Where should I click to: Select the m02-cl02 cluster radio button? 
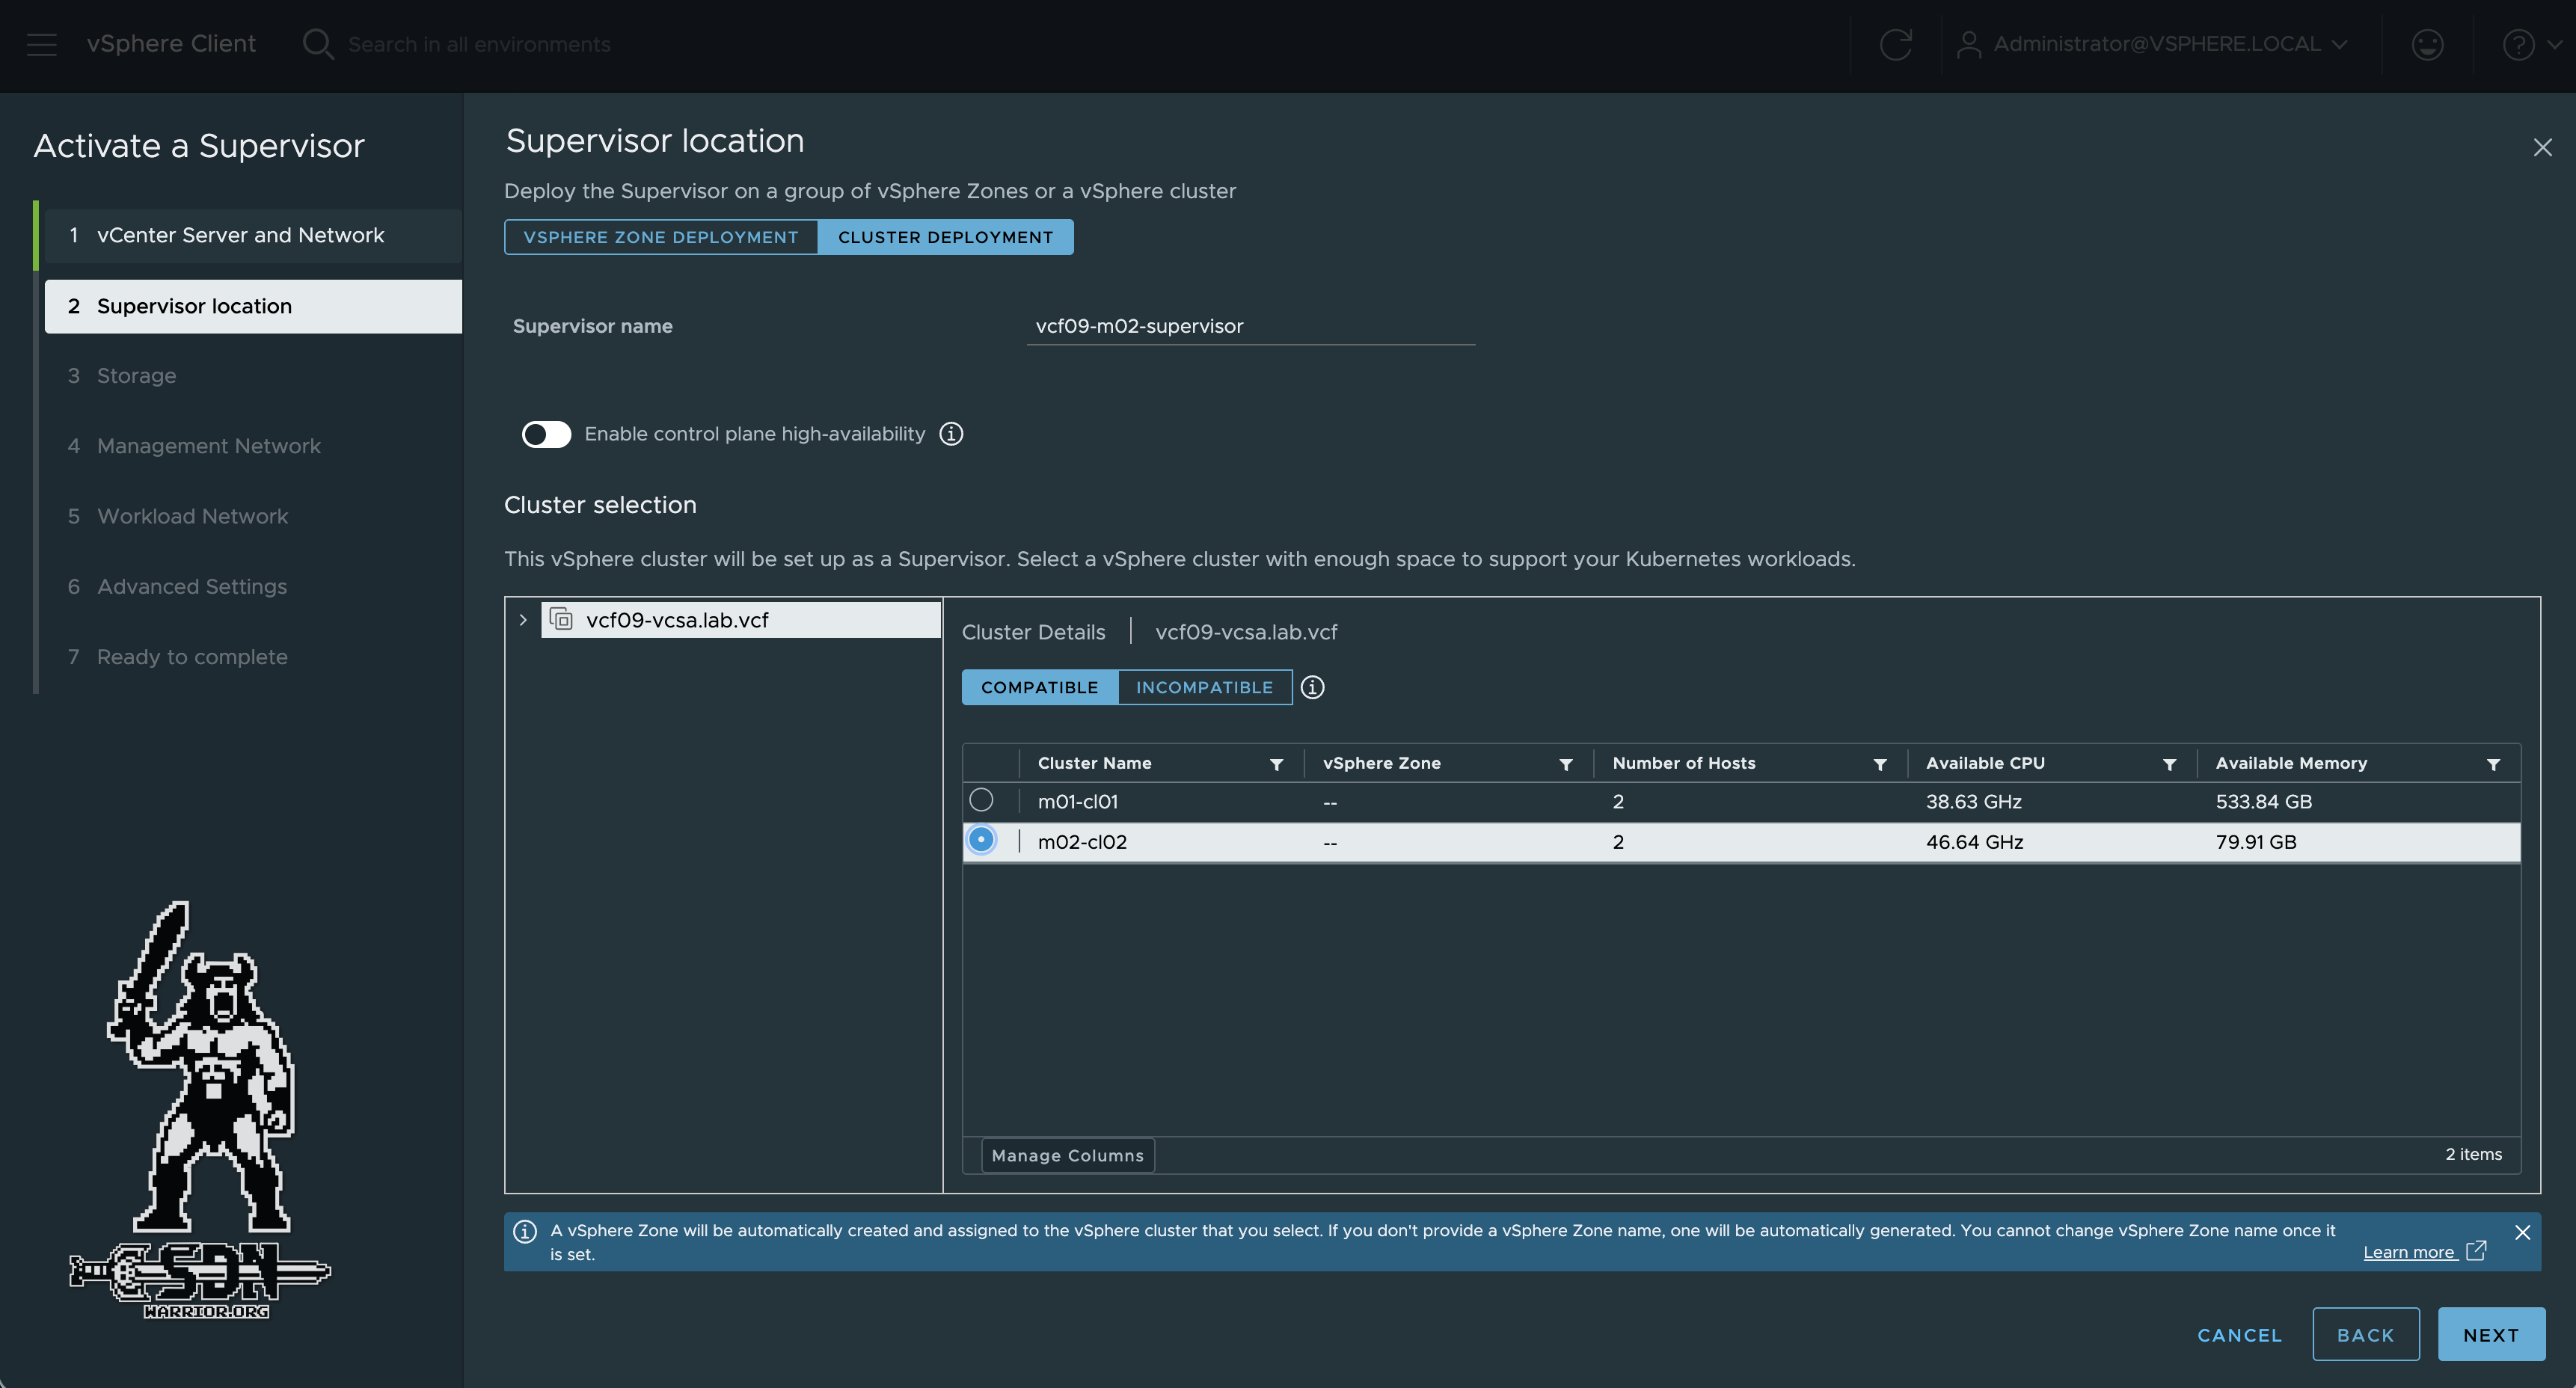coord(981,840)
